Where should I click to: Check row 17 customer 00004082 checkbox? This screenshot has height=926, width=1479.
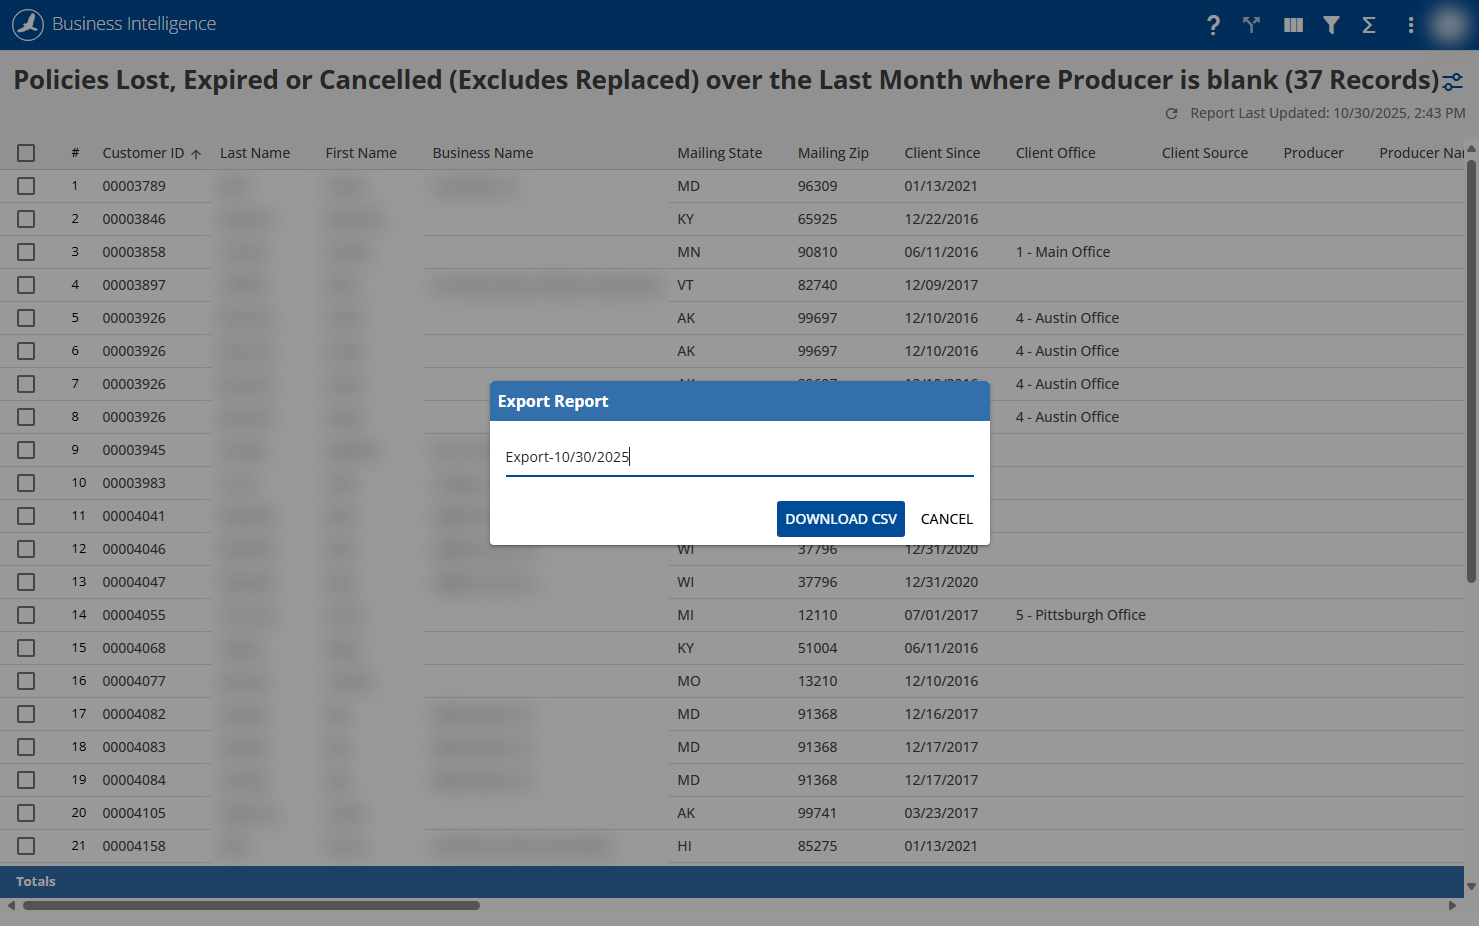pyautogui.click(x=26, y=714)
